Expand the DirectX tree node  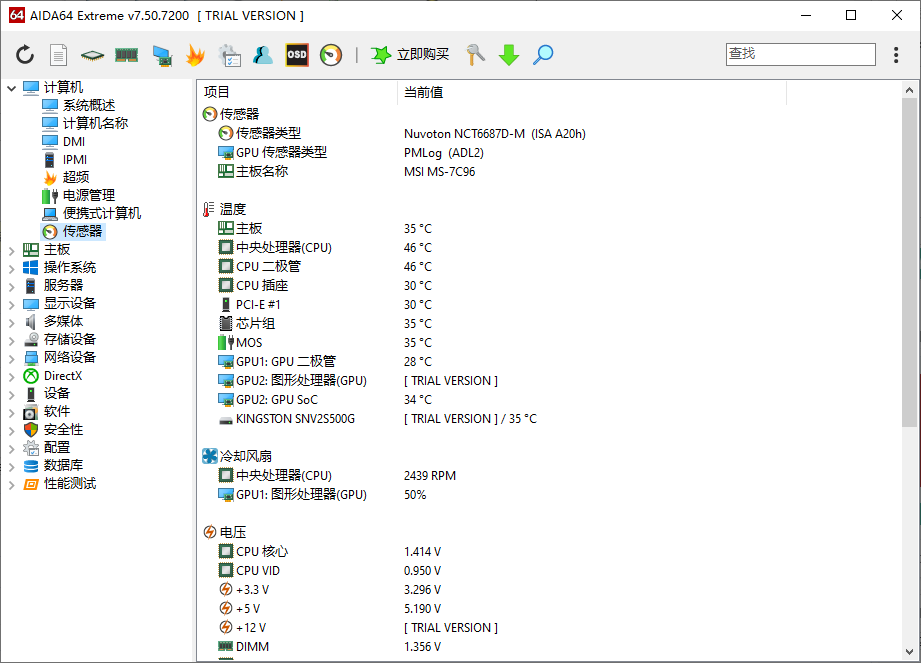pos(11,376)
